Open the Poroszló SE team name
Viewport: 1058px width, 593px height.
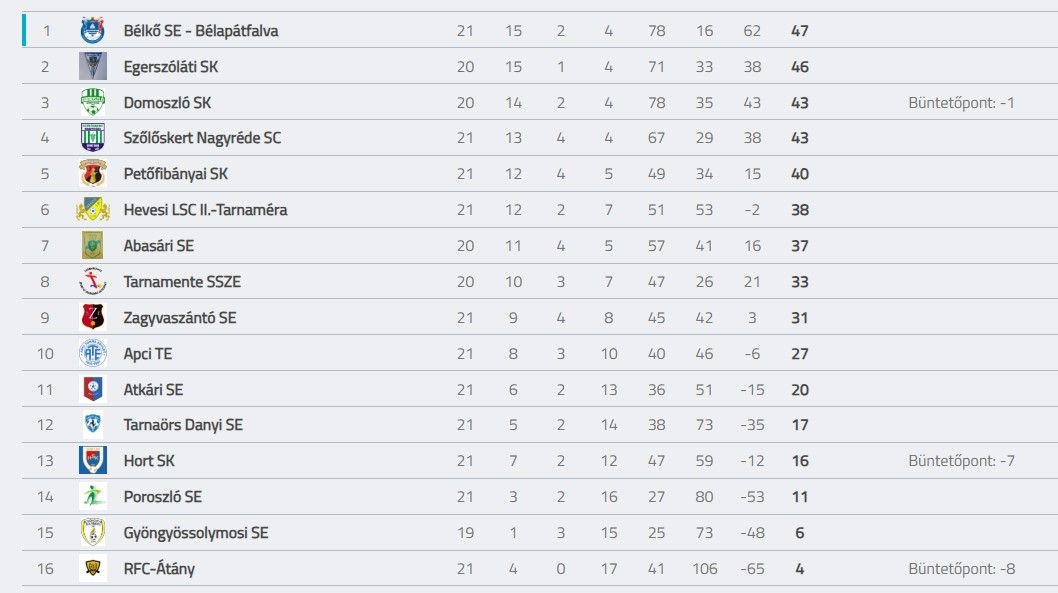[163, 497]
